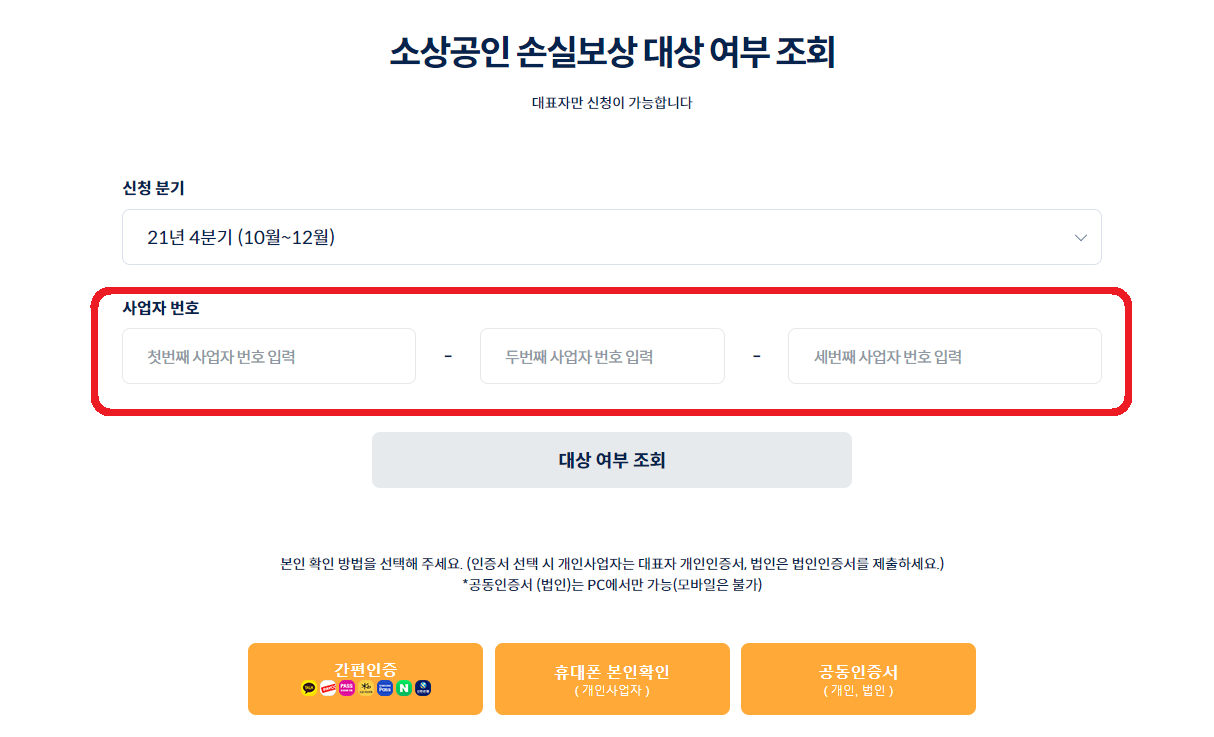Click the chevron on the quarter selector
Screen dimensions: 1214x737
point(1080,238)
